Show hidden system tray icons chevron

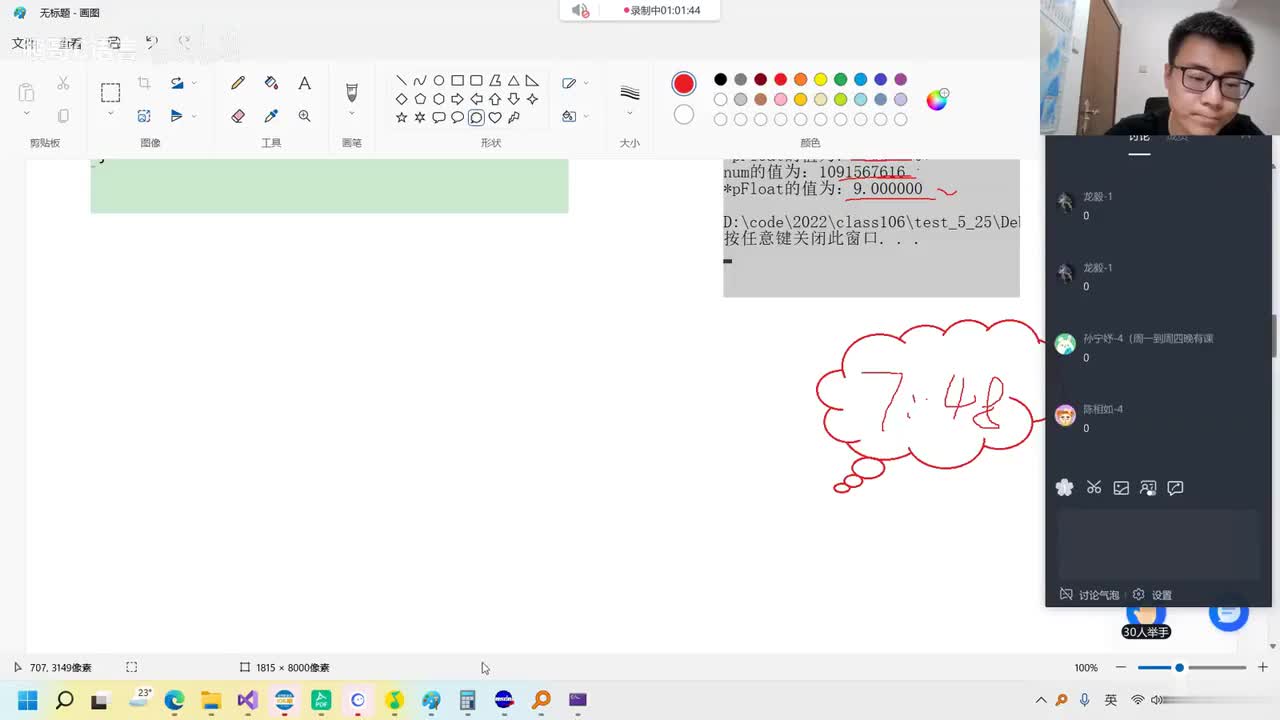click(1041, 700)
